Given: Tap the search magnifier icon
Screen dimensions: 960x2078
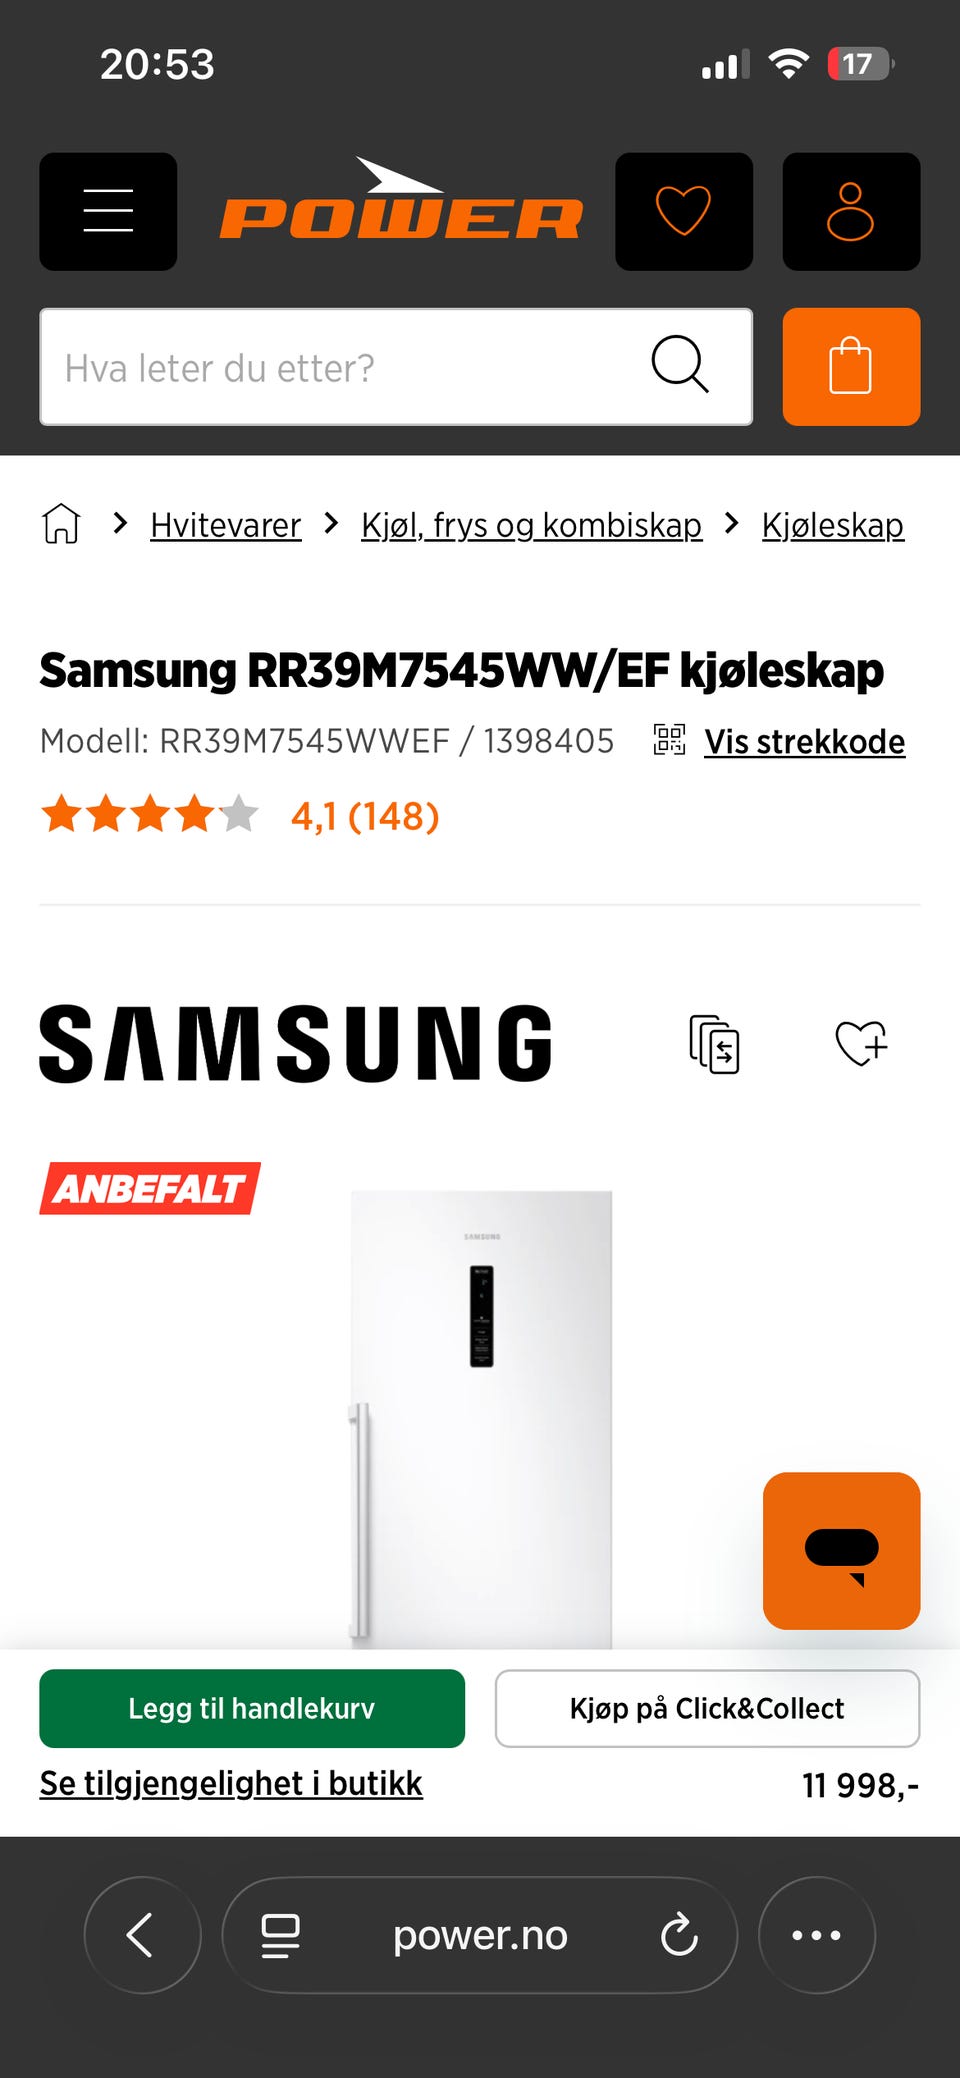Looking at the screenshot, I should click(x=680, y=364).
